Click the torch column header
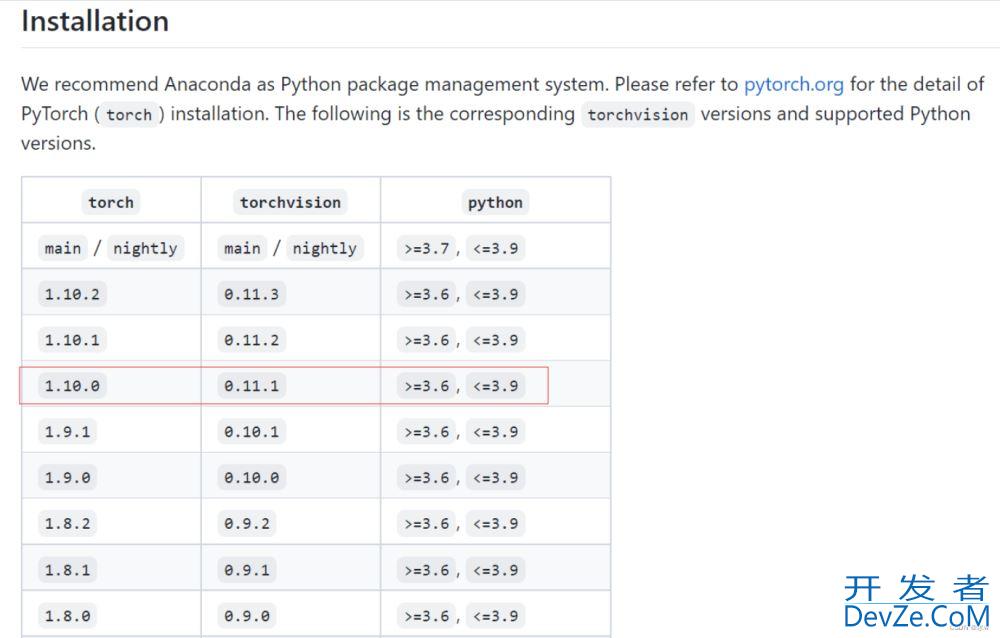1000x638 pixels. pyautogui.click(x=111, y=202)
